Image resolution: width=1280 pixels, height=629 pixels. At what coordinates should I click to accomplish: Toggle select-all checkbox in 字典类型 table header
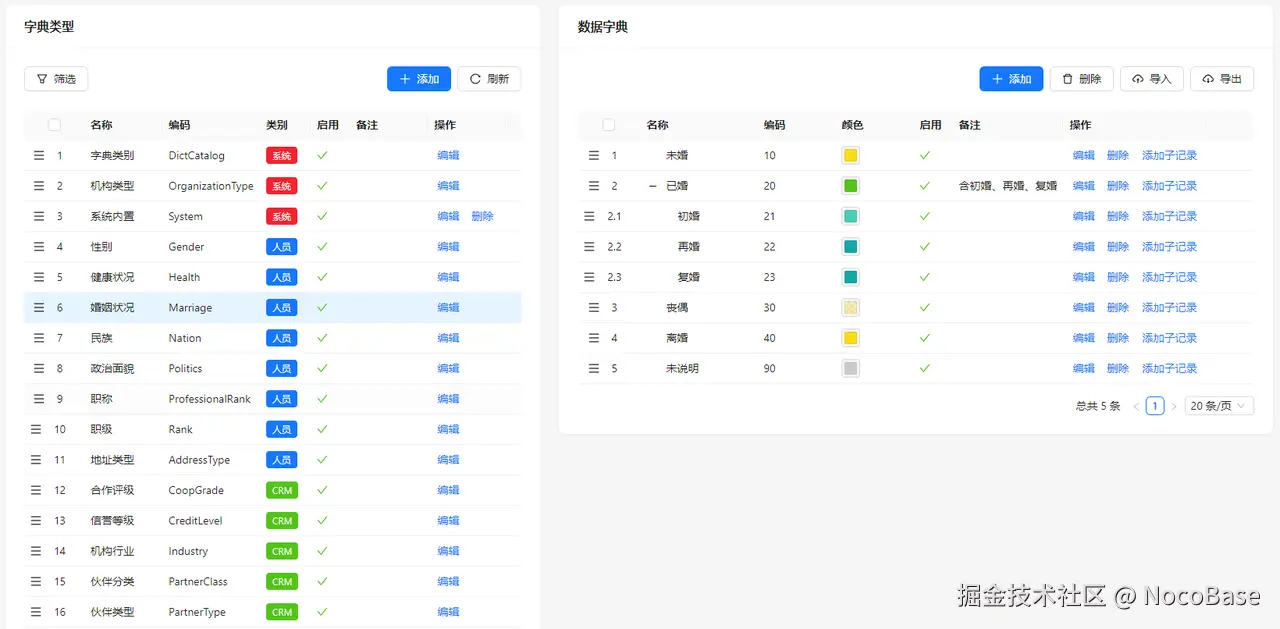[55, 125]
